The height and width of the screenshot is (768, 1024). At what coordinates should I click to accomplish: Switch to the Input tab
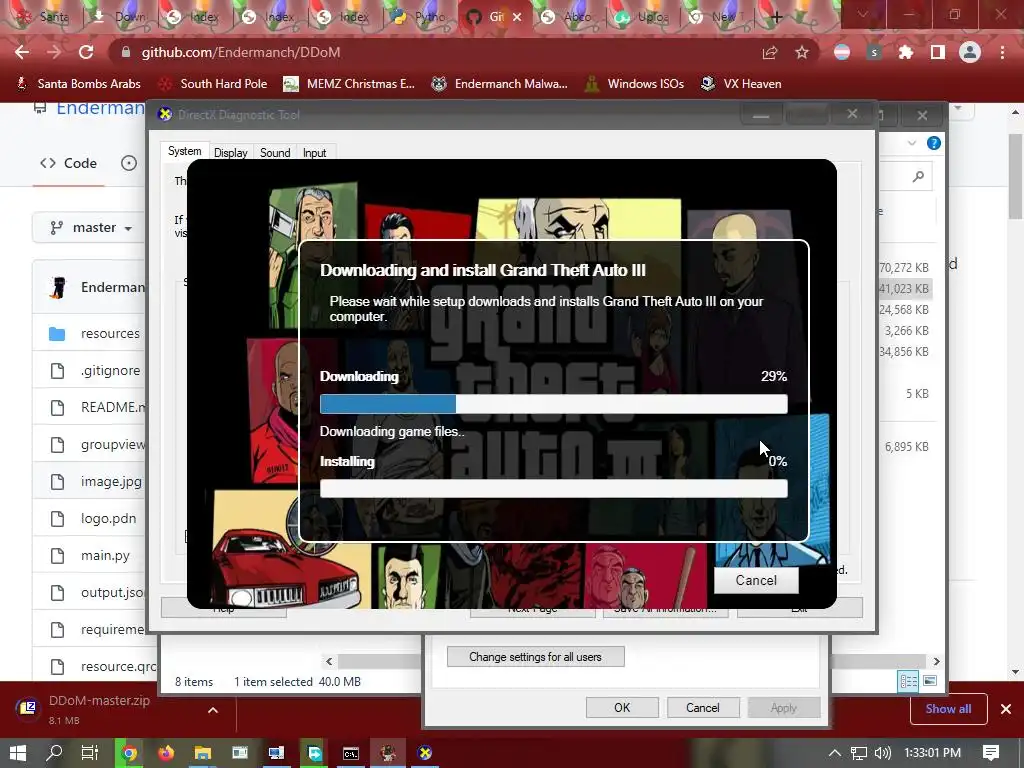[x=314, y=153]
